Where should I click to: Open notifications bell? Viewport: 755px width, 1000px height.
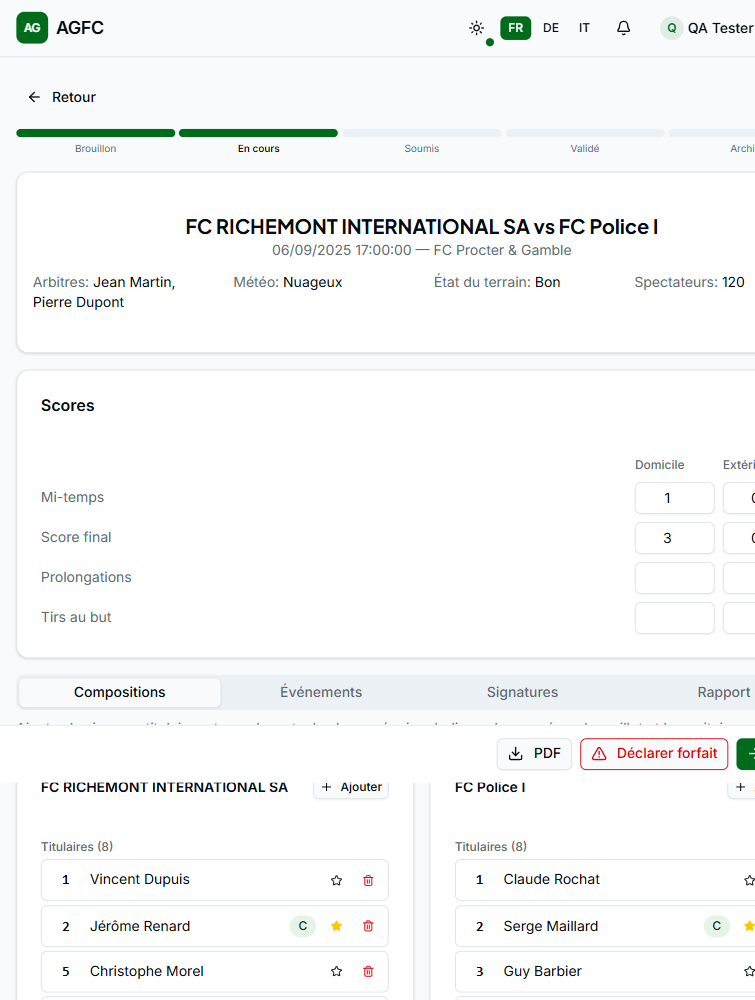pos(624,28)
